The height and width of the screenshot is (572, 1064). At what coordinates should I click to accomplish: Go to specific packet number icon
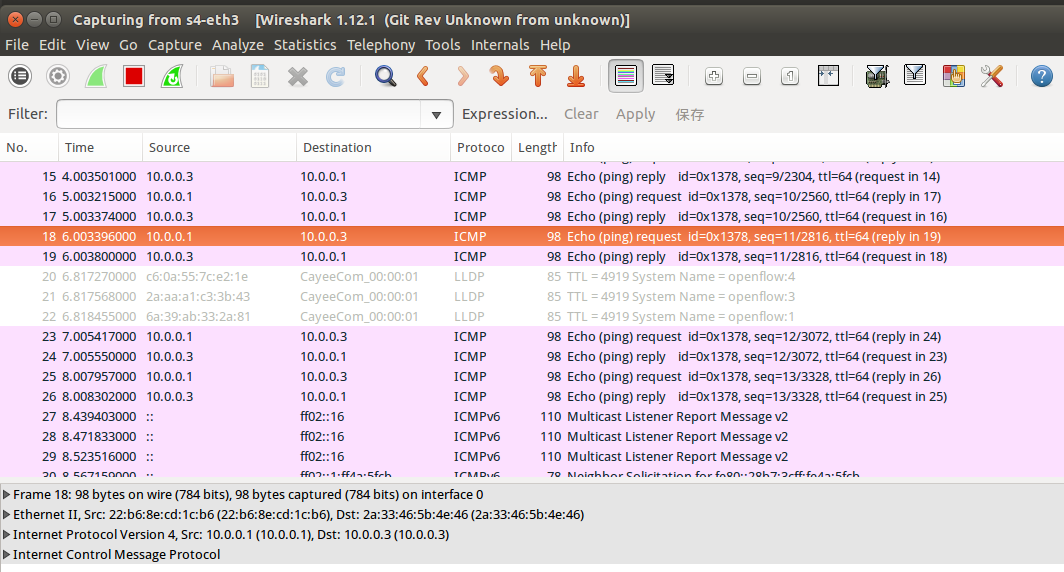(x=499, y=76)
